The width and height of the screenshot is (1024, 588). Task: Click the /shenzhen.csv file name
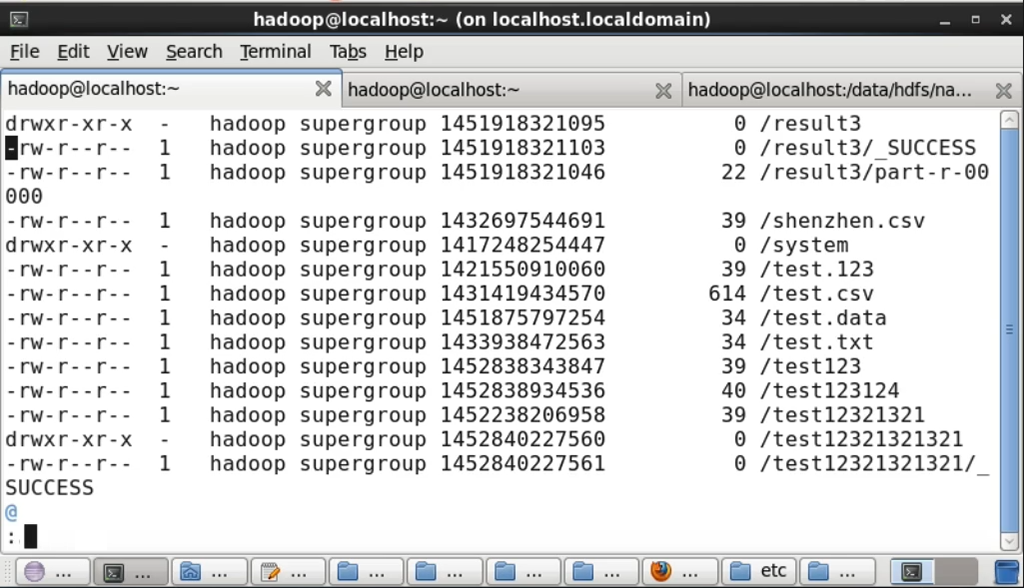pyautogui.click(x=842, y=221)
